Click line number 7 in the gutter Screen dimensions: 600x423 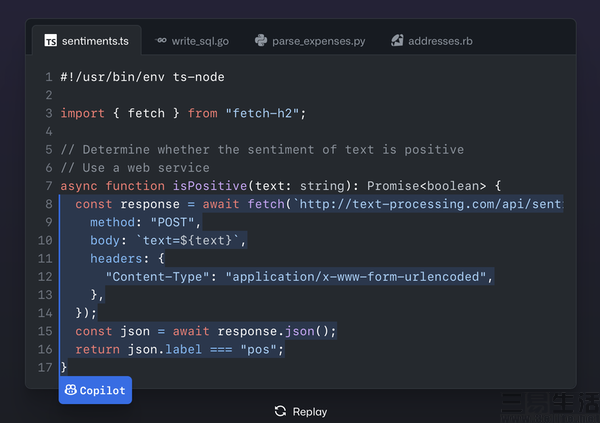click(48, 186)
